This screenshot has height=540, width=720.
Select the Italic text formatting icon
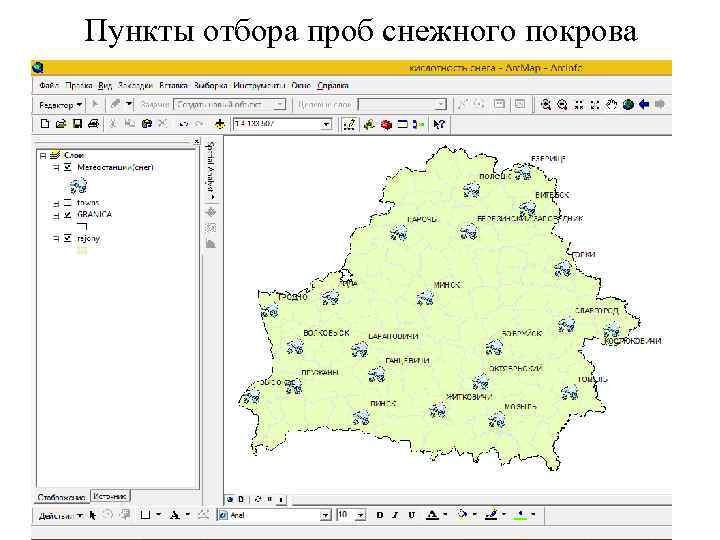396,515
